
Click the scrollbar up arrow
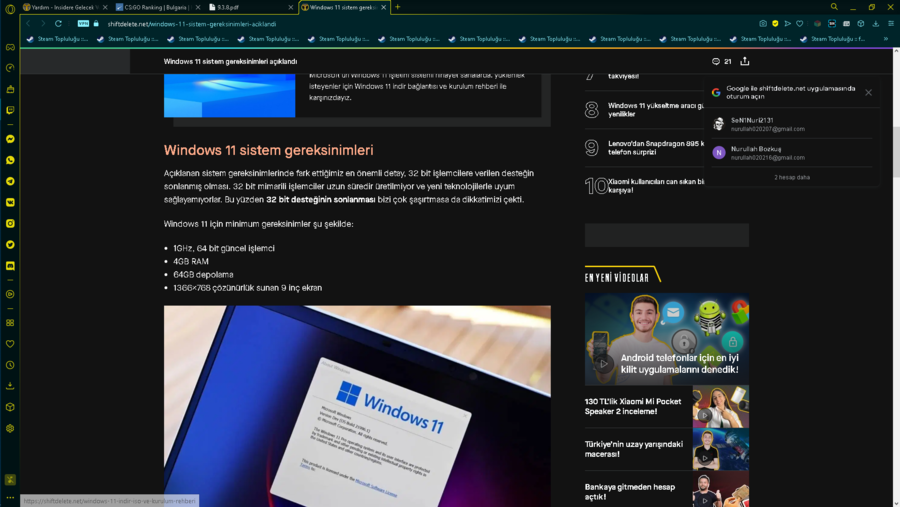click(x=896, y=52)
